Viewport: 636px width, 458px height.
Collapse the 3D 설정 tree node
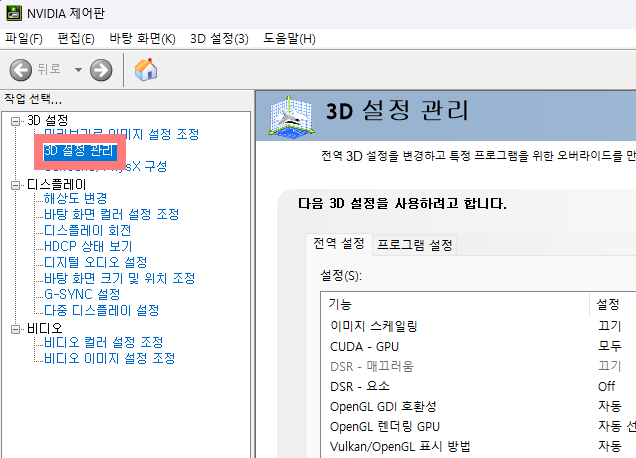[x=15, y=121]
